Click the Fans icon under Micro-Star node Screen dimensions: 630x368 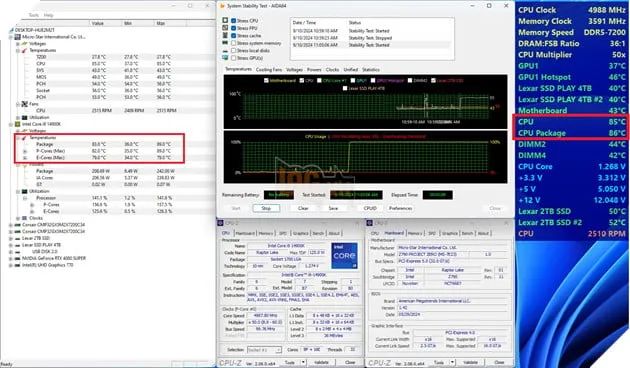point(25,104)
